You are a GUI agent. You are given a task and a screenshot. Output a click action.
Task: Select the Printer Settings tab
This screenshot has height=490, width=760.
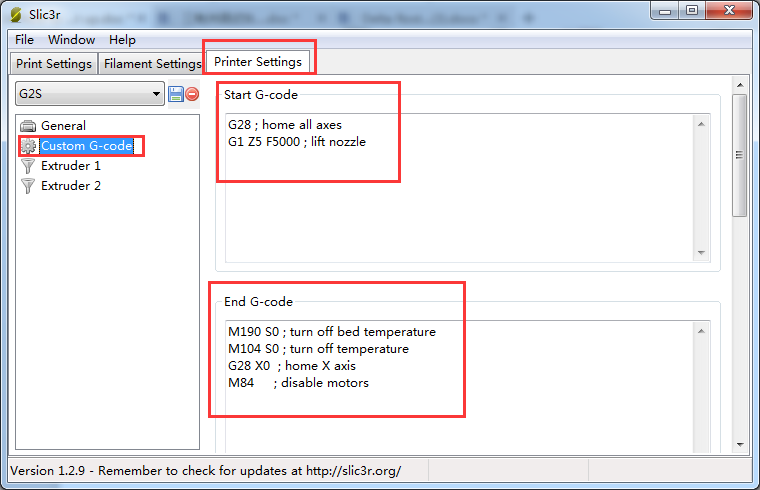(x=258, y=62)
